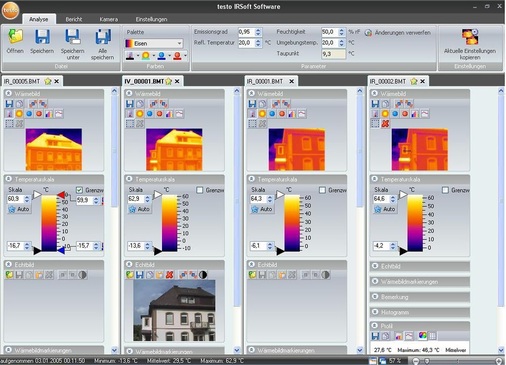Close the IR_00001.BMT document tab
This screenshot has width=506, height=365.
(x=292, y=81)
